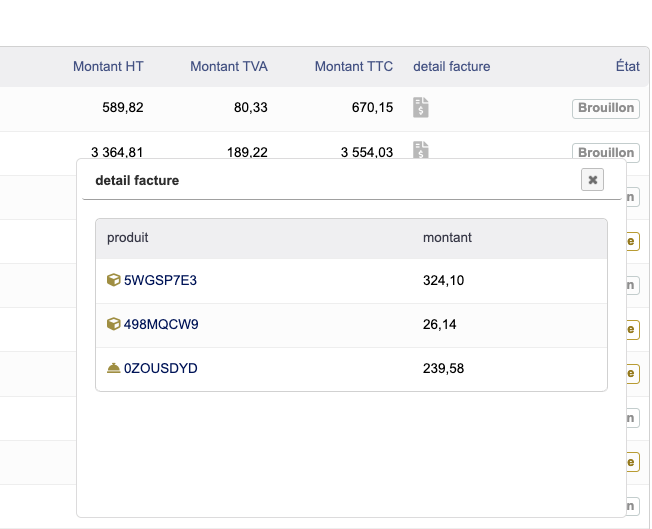Sort by the Montant HT column header

(x=108, y=66)
